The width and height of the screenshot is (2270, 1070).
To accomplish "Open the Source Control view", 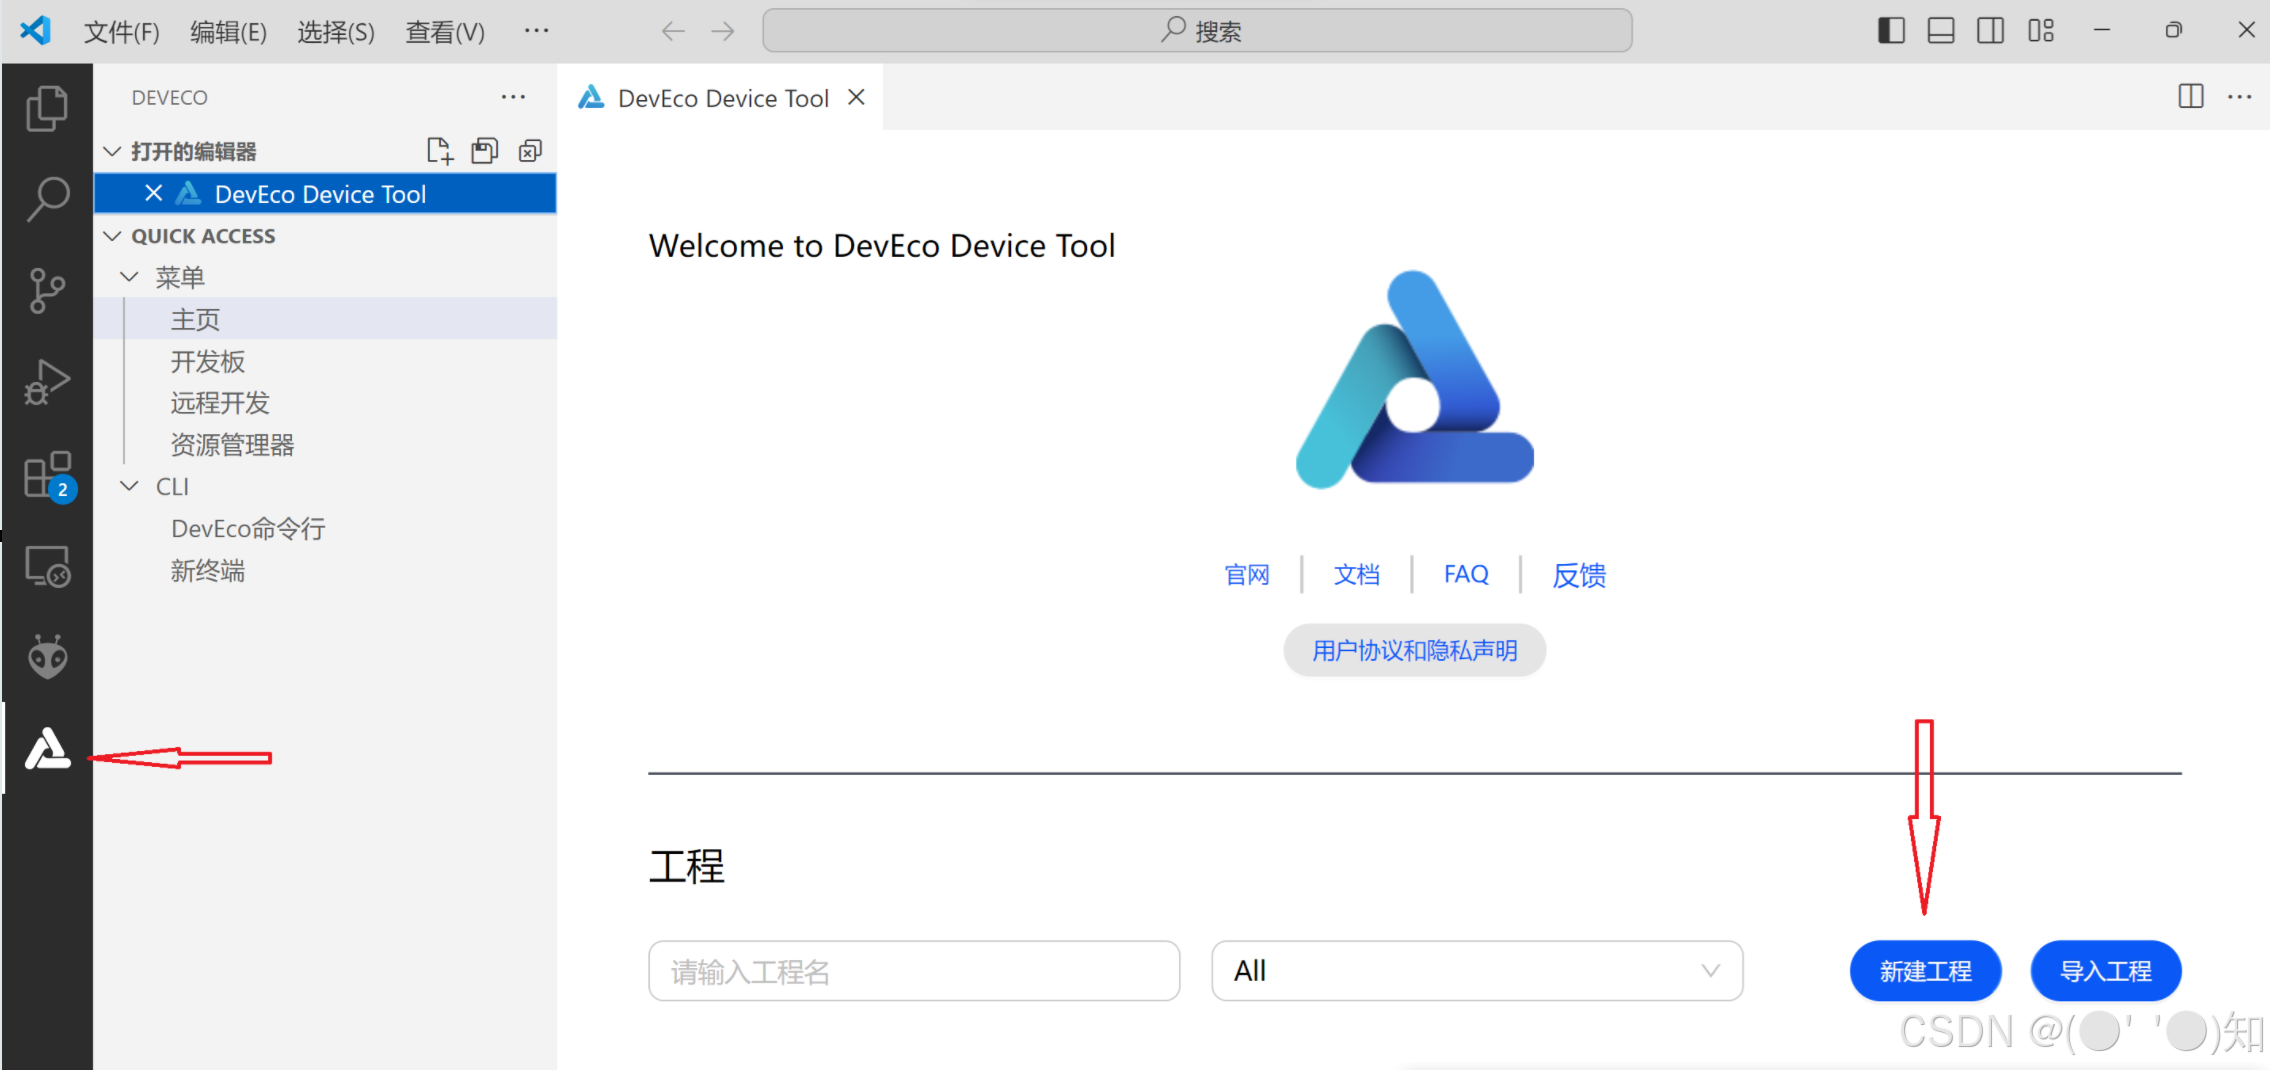I will tap(47, 291).
